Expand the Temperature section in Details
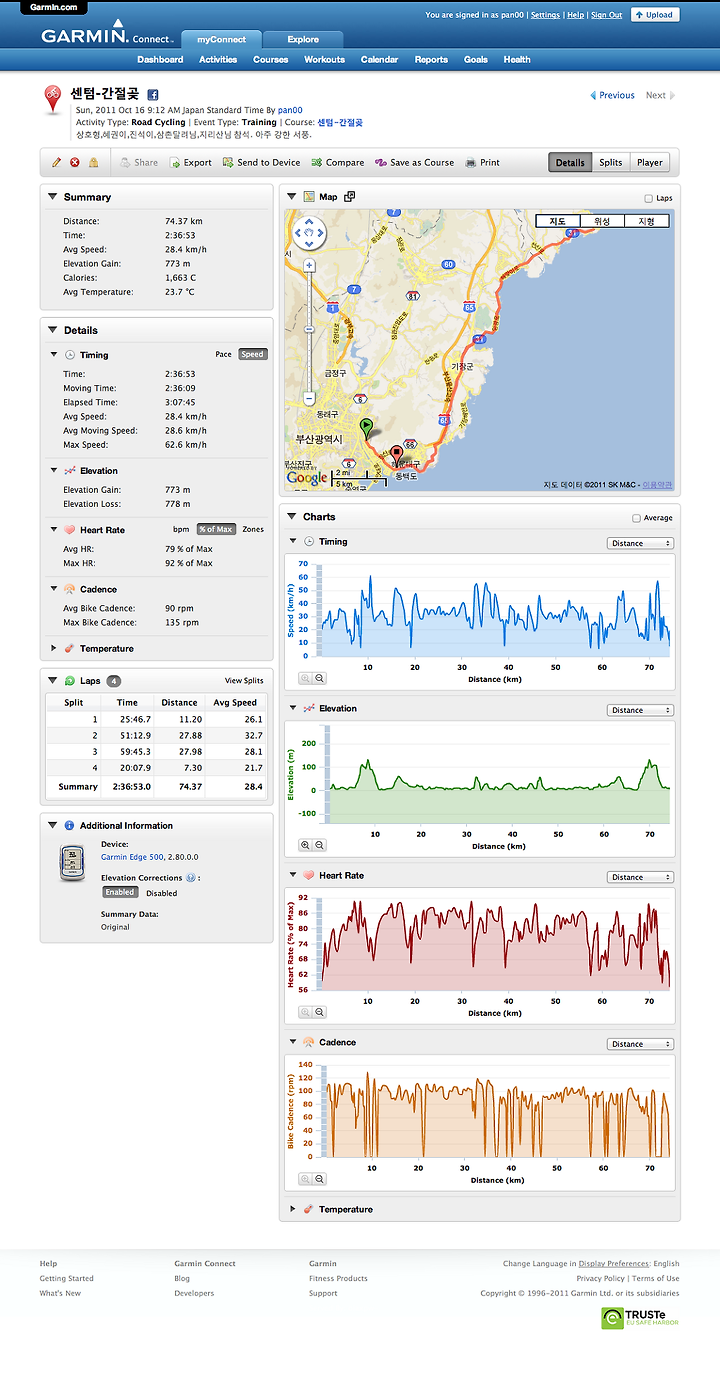720x1382 pixels. [x=54, y=648]
